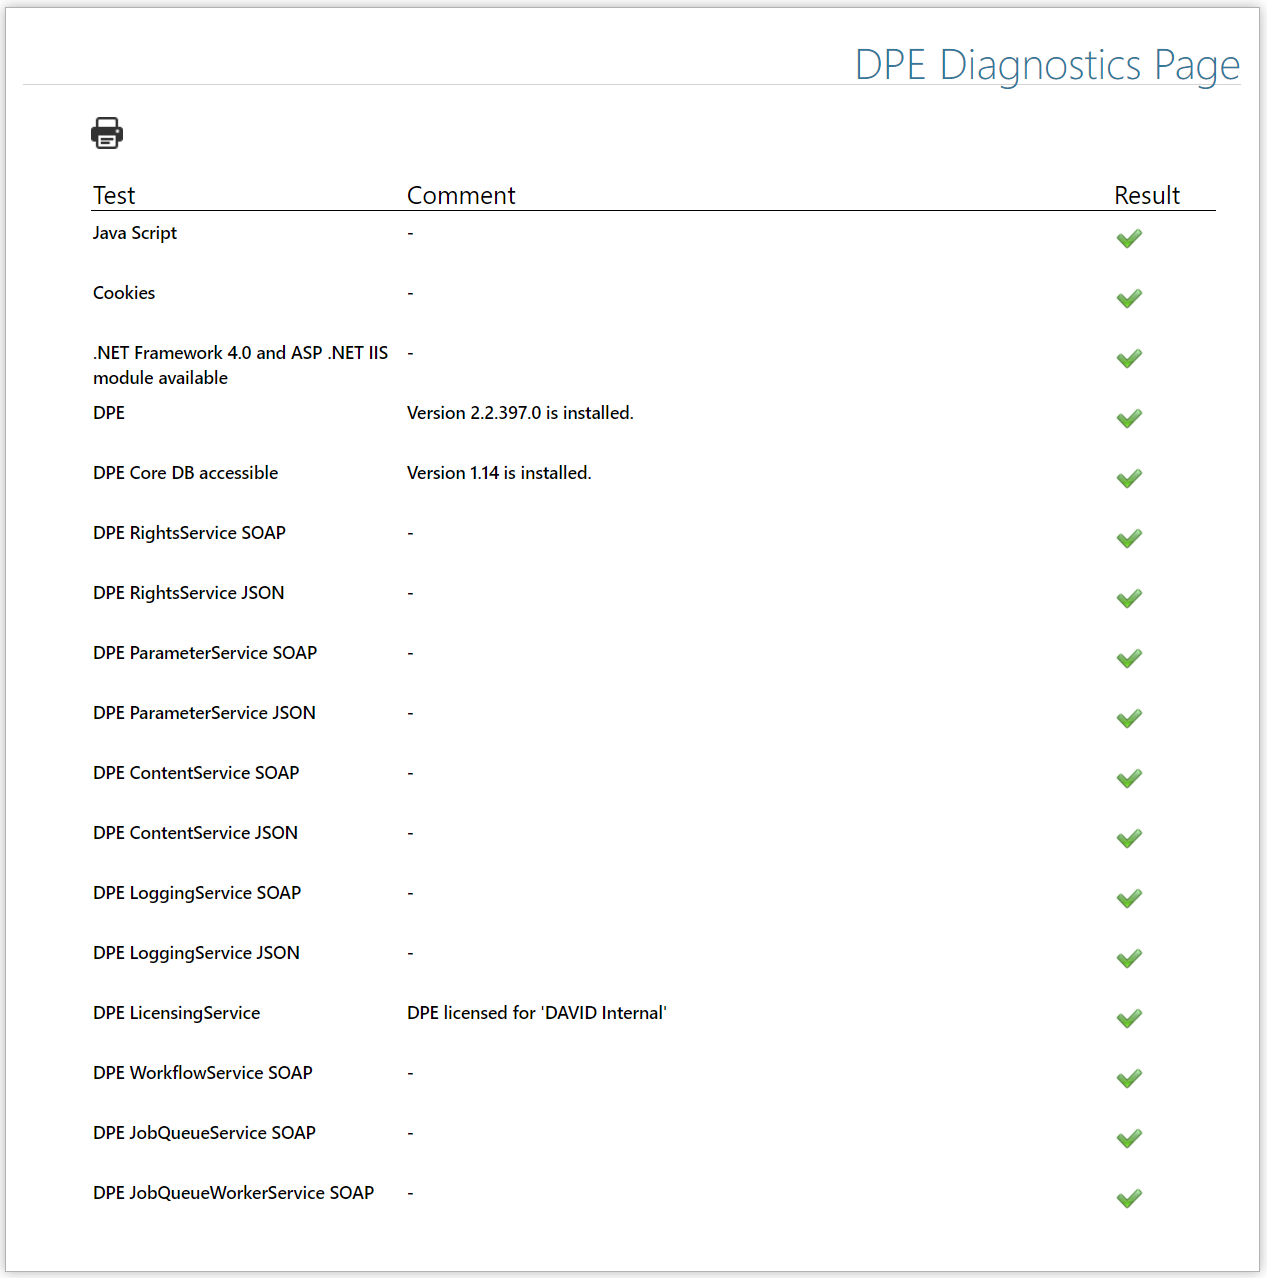This screenshot has width=1267, height=1278.
Task: Click the DPE JobQueueWorkerService SOAP checkmark
Action: [x=1129, y=1198]
